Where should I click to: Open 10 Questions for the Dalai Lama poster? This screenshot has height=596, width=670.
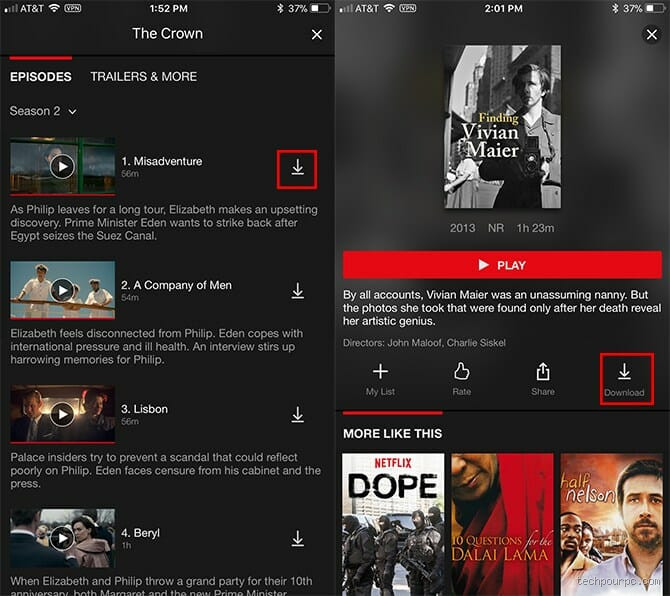[x=502, y=525]
